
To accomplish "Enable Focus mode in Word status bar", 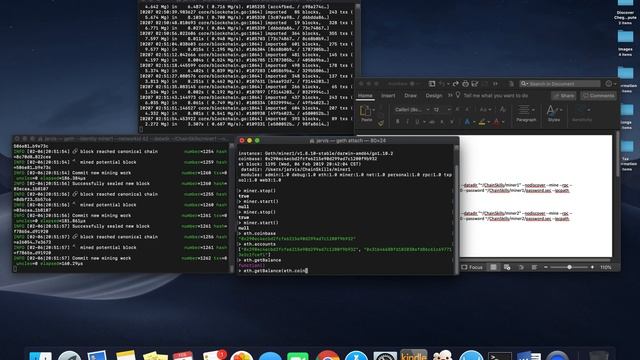I will coord(472,267).
